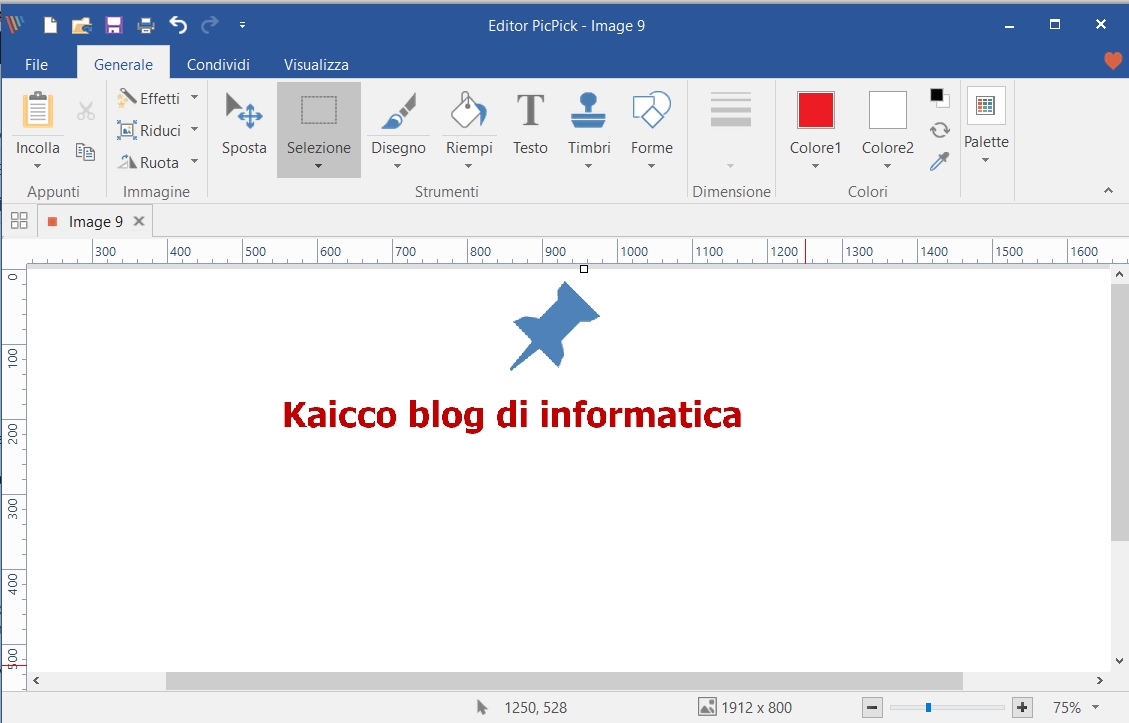Open a file via folder icon
1129x723 pixels.
pos(81,26)
